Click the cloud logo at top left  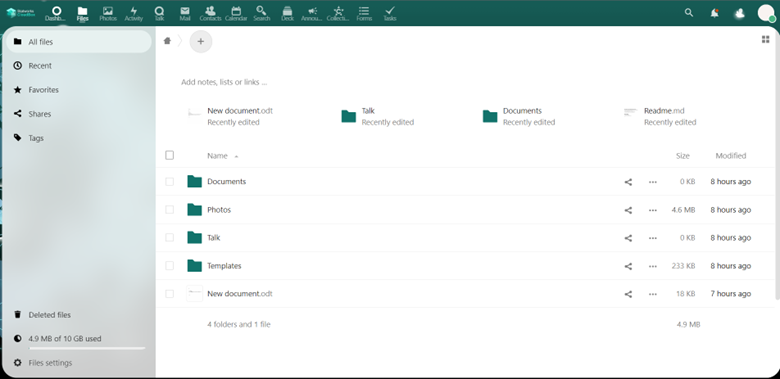pos(21,12)
